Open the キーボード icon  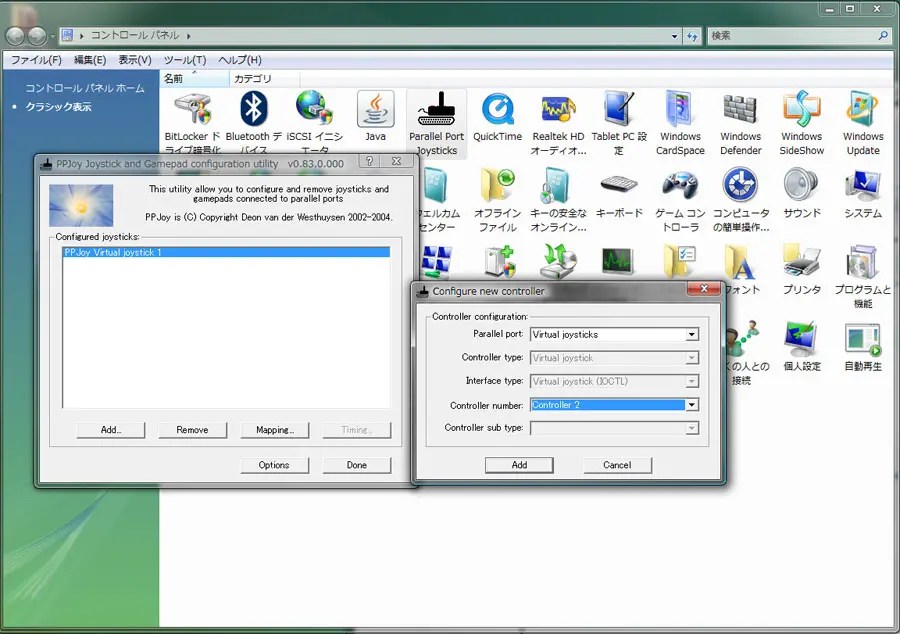tap(619, 195)
